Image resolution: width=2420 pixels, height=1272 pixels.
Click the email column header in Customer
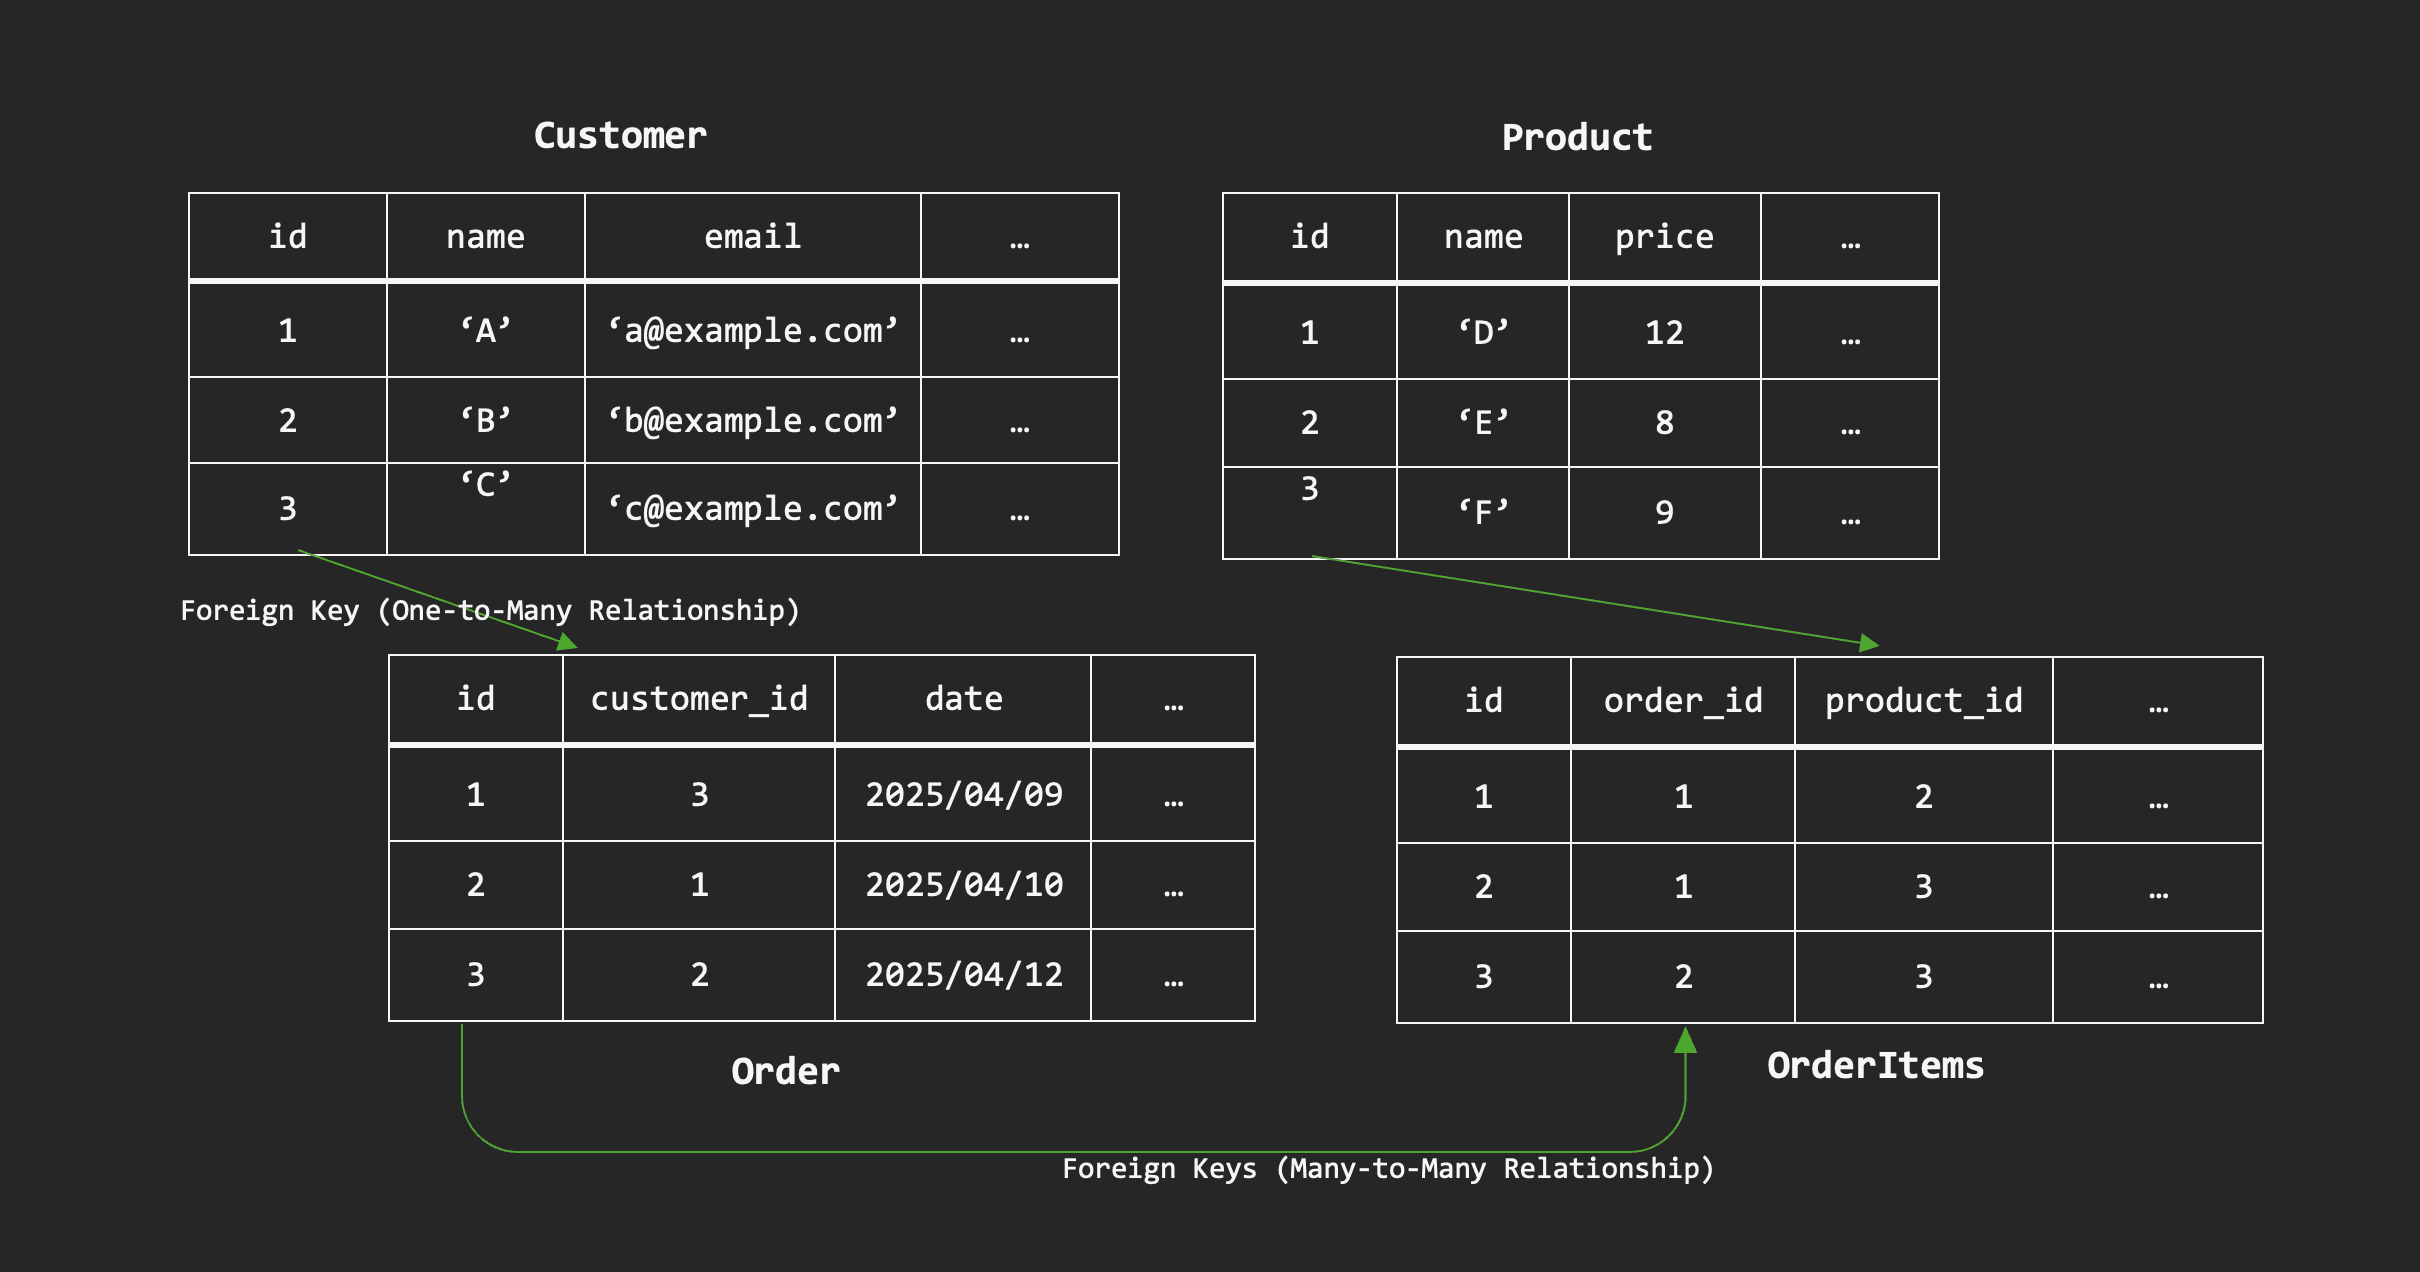click(x=753, y=237)
